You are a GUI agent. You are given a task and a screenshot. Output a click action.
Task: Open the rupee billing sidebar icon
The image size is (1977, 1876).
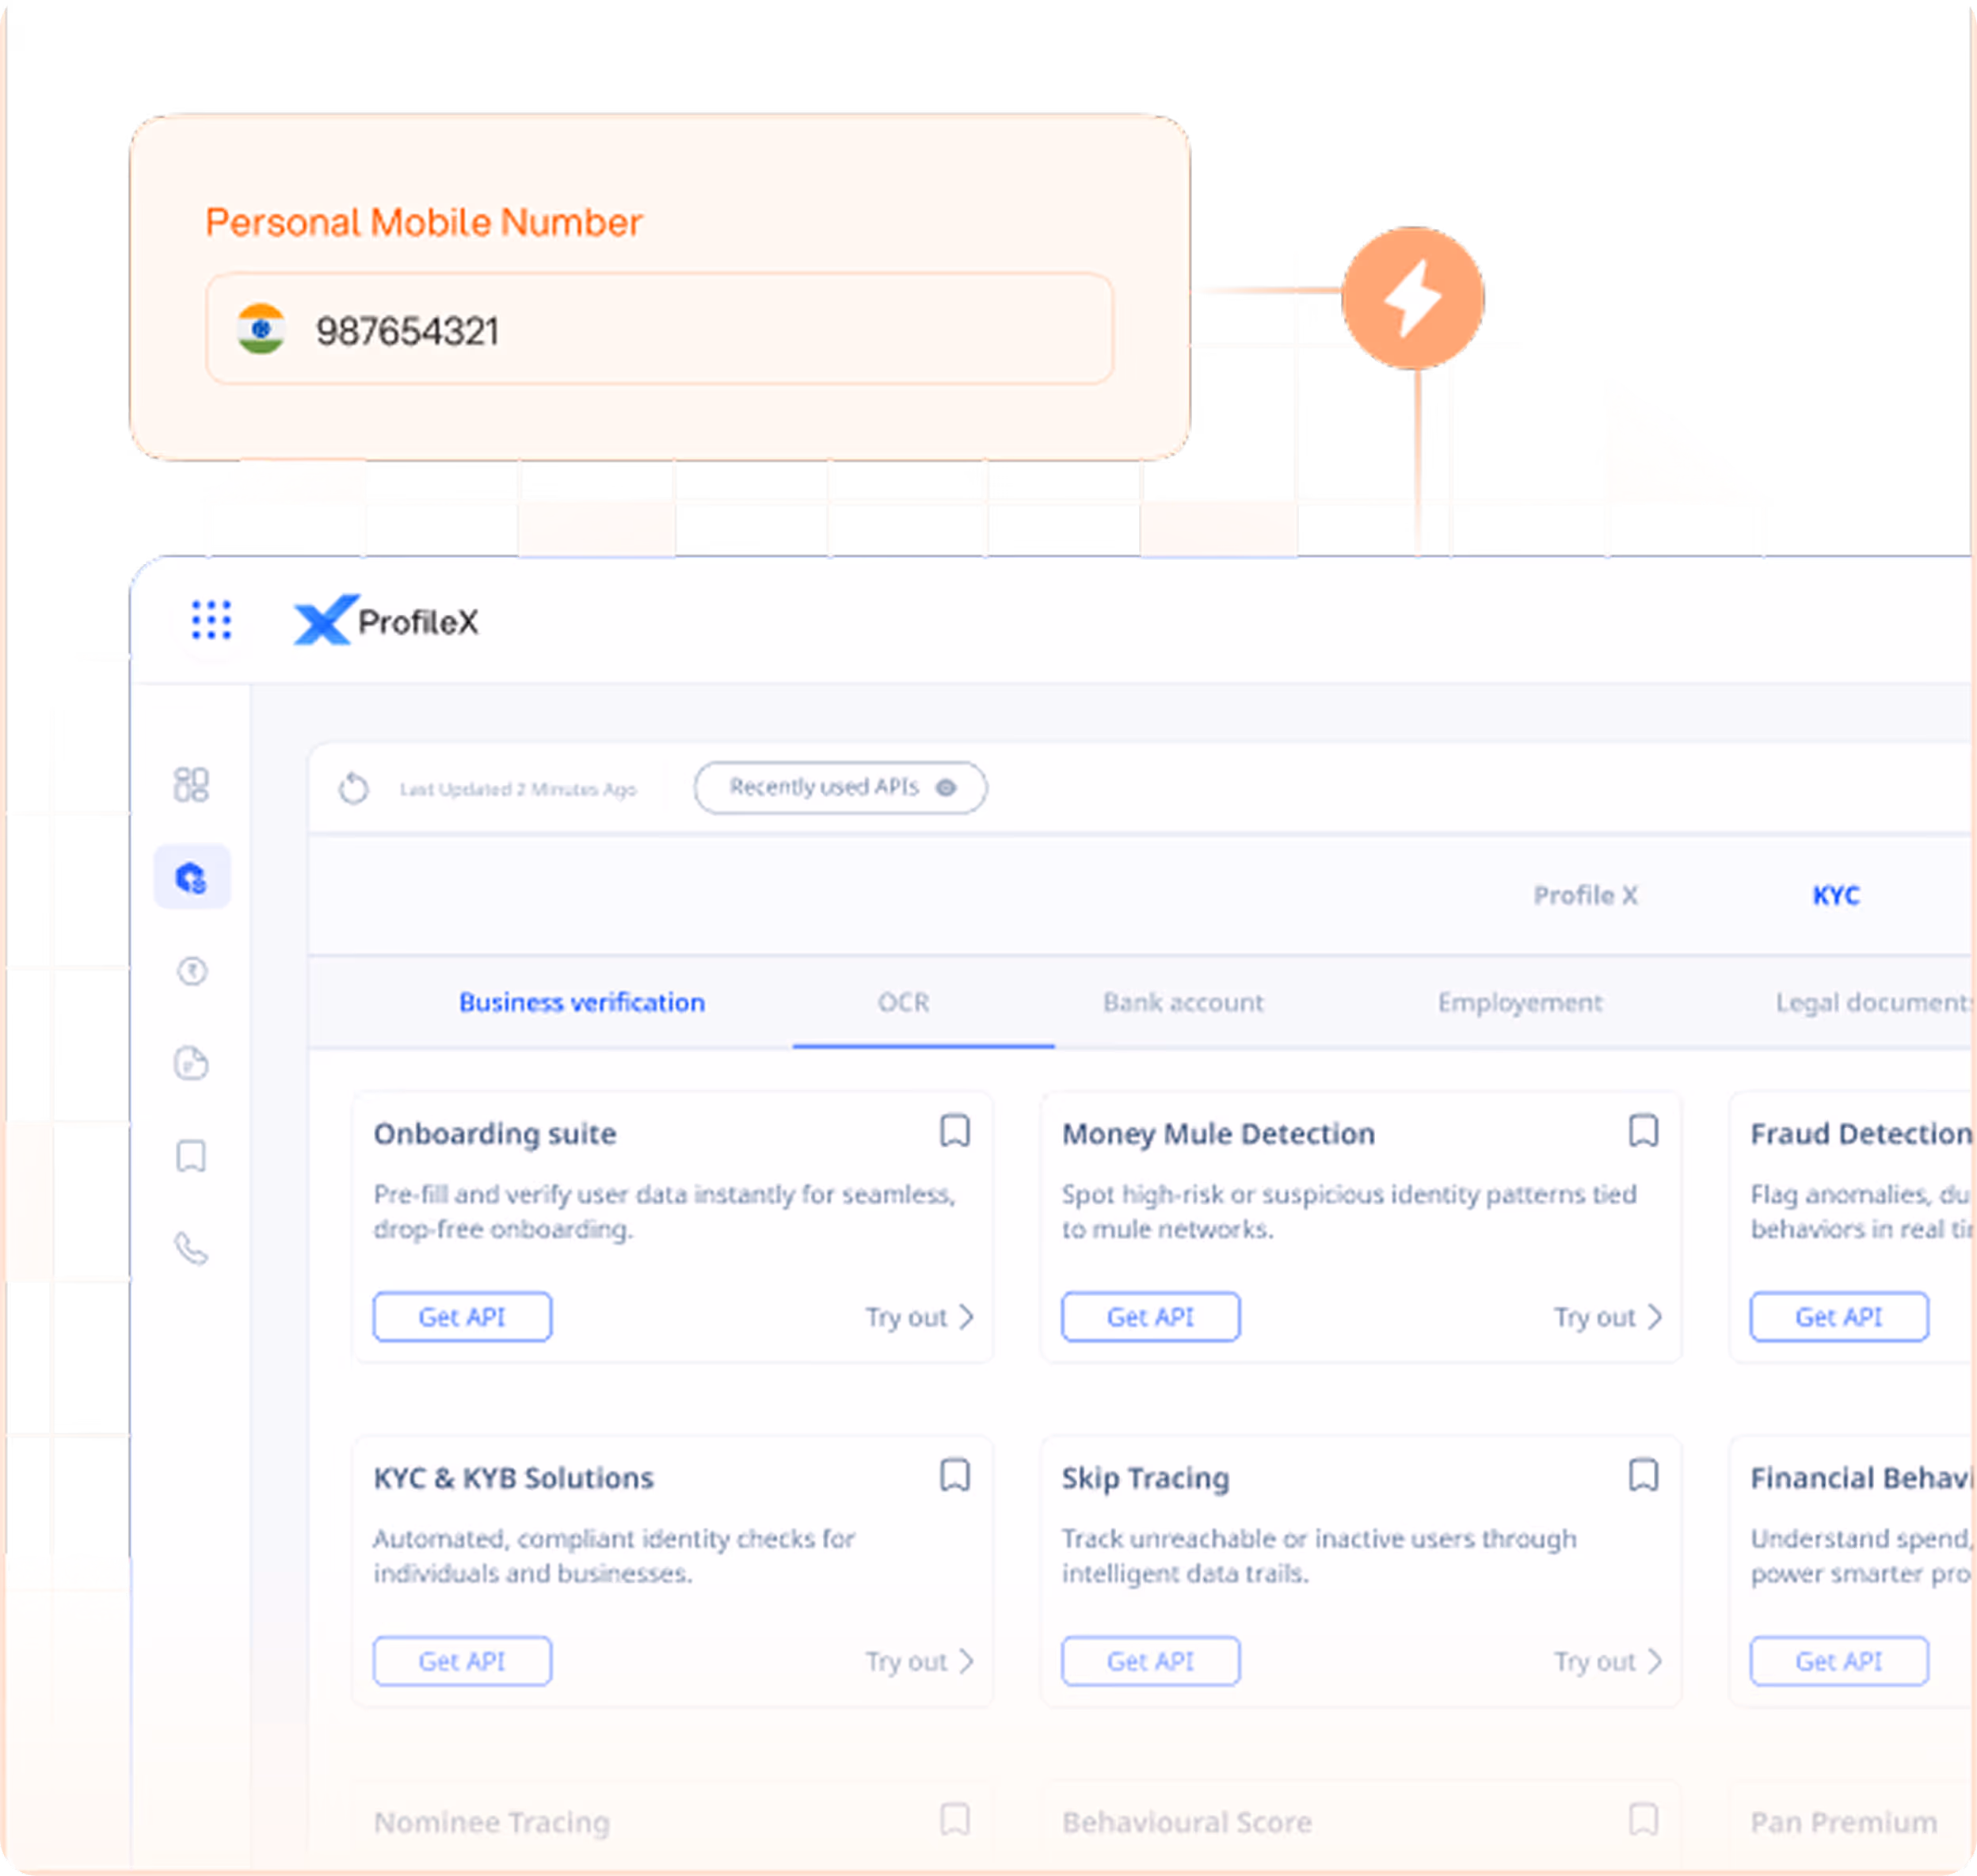click(x=192, y=971)
